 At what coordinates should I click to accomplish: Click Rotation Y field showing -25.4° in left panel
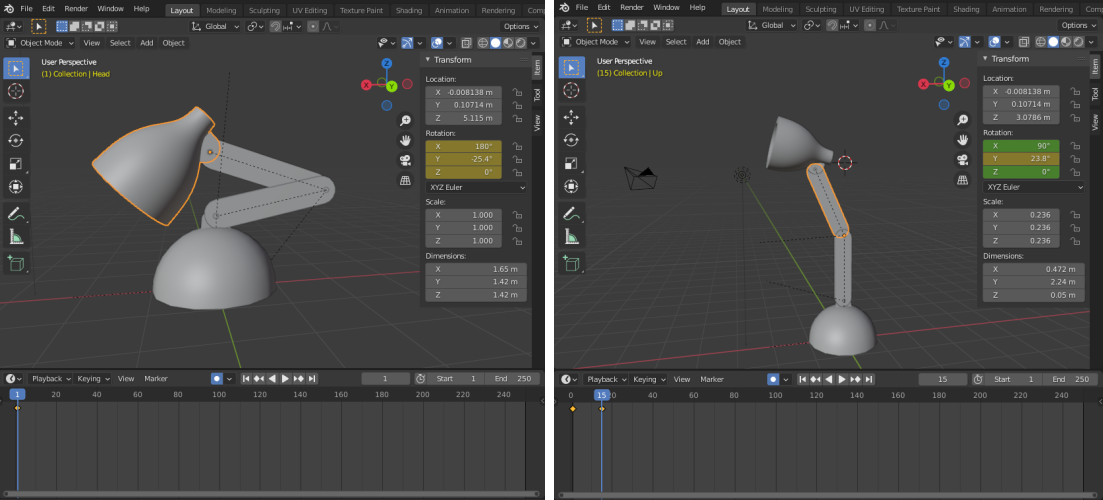pyautogui.click(x=464, y=159)
